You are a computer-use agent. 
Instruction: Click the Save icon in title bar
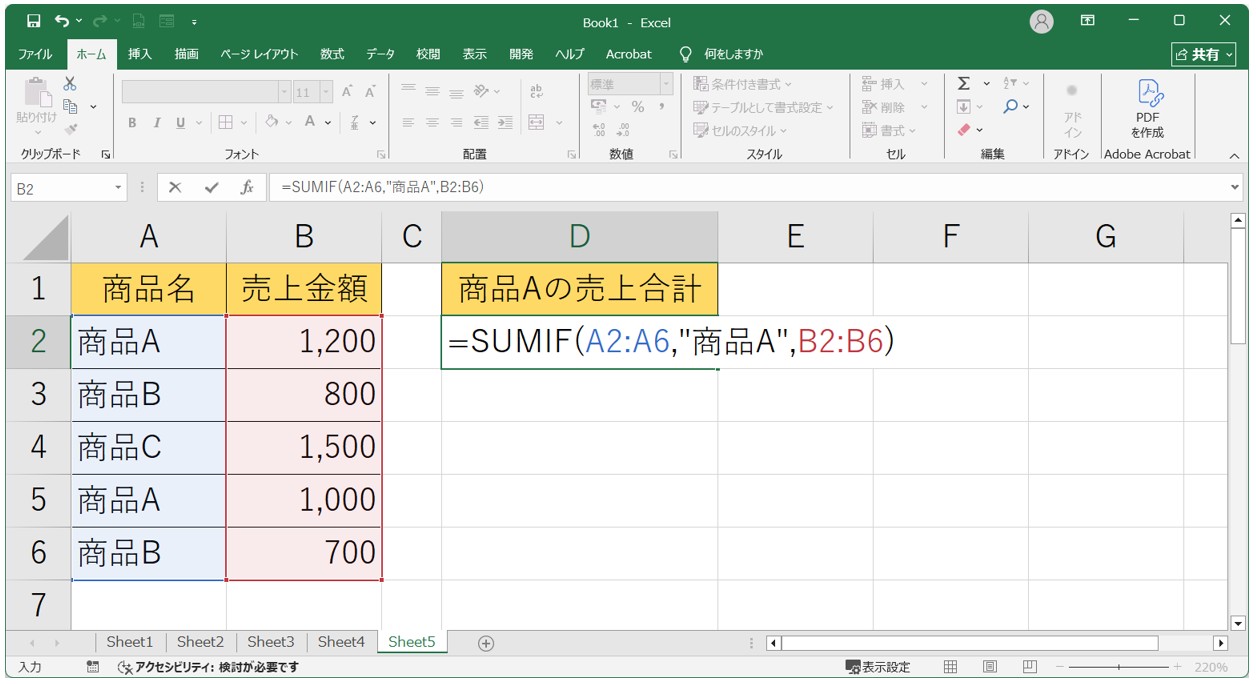33,21
